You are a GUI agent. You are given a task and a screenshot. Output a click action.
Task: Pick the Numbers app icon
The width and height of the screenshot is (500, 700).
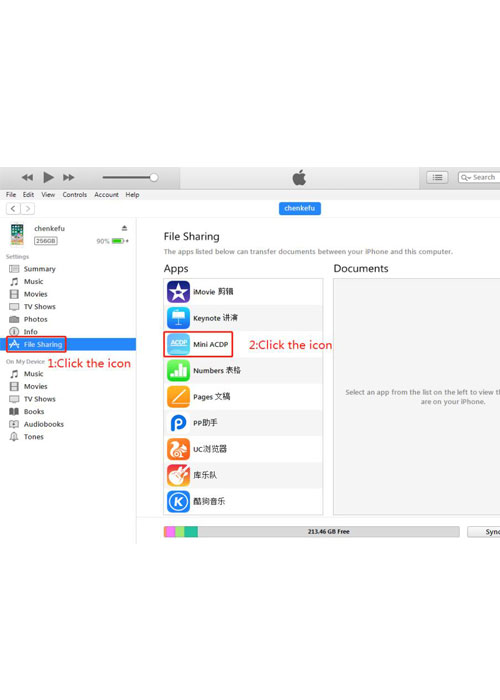click(x=178, y=371)
